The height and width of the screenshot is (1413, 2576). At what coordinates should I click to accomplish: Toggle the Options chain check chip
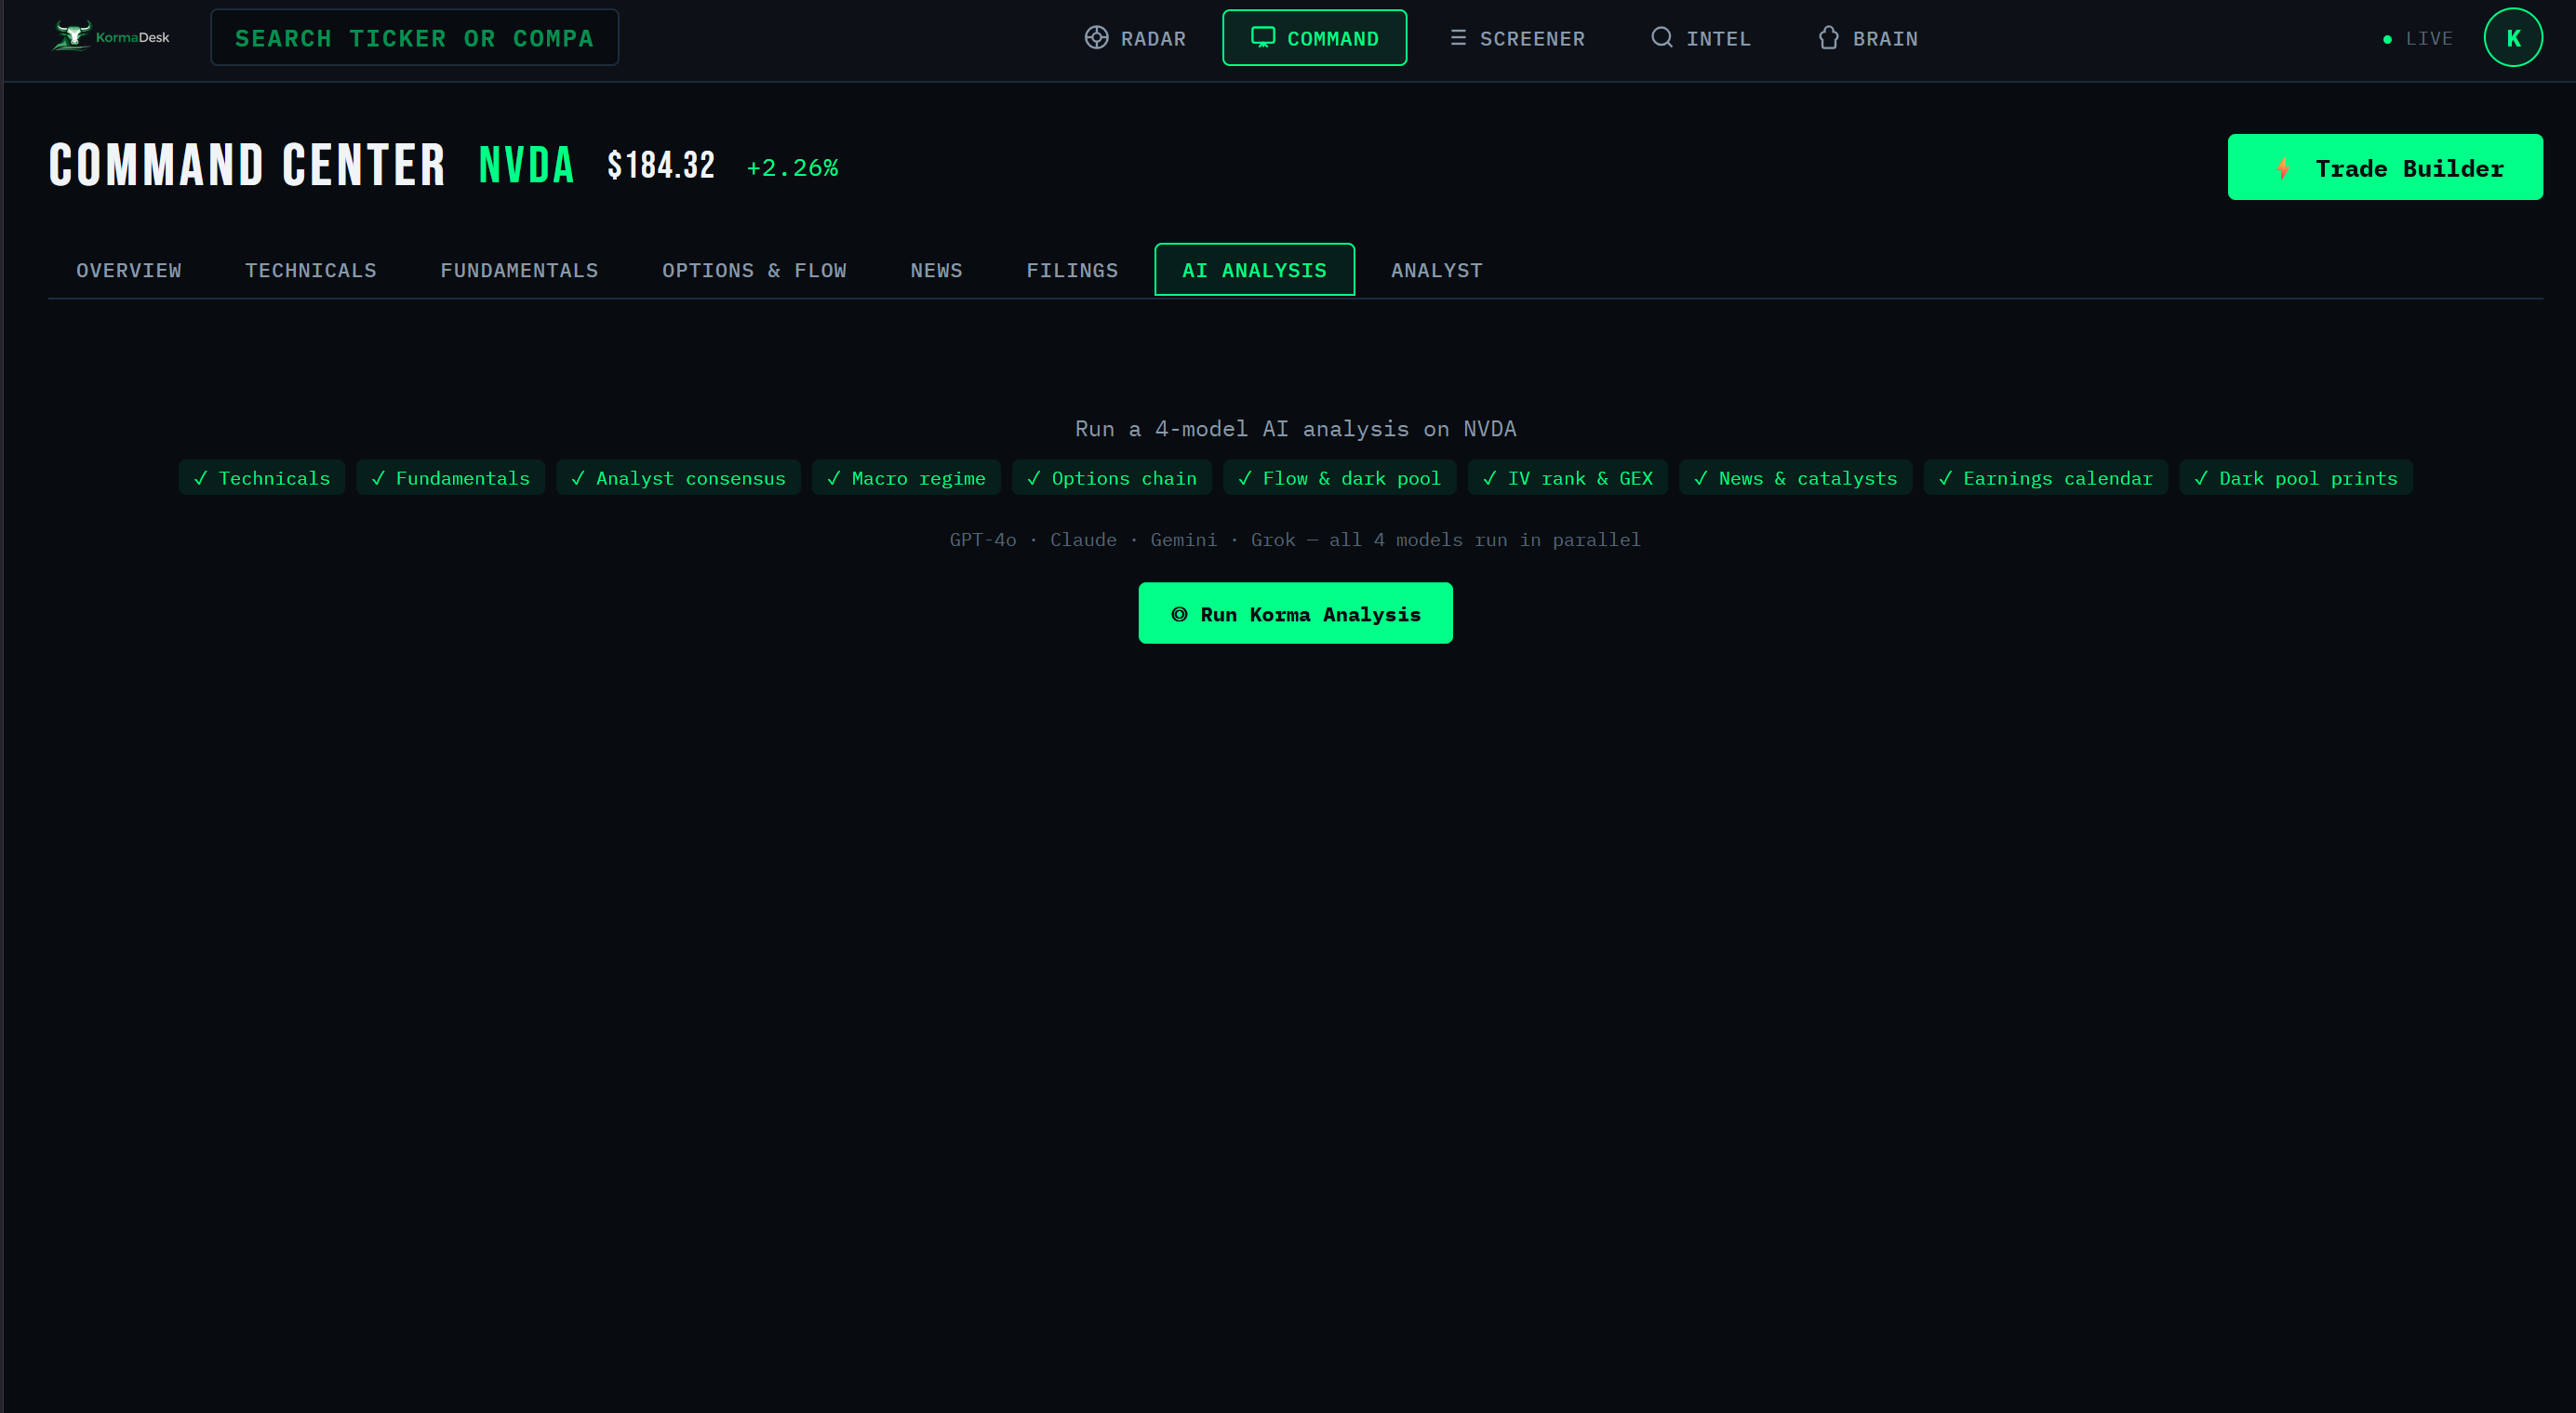point(1111,478)
